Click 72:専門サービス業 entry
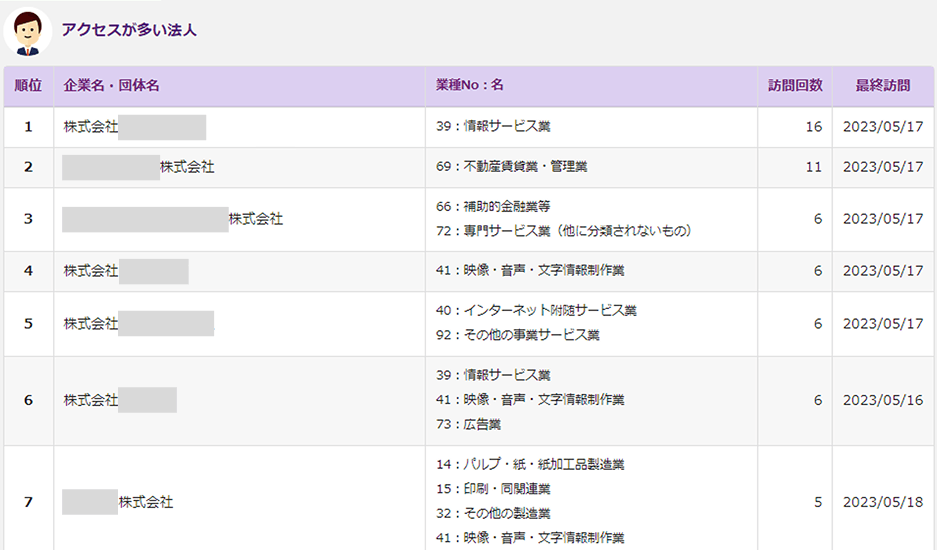 (564, 230)
